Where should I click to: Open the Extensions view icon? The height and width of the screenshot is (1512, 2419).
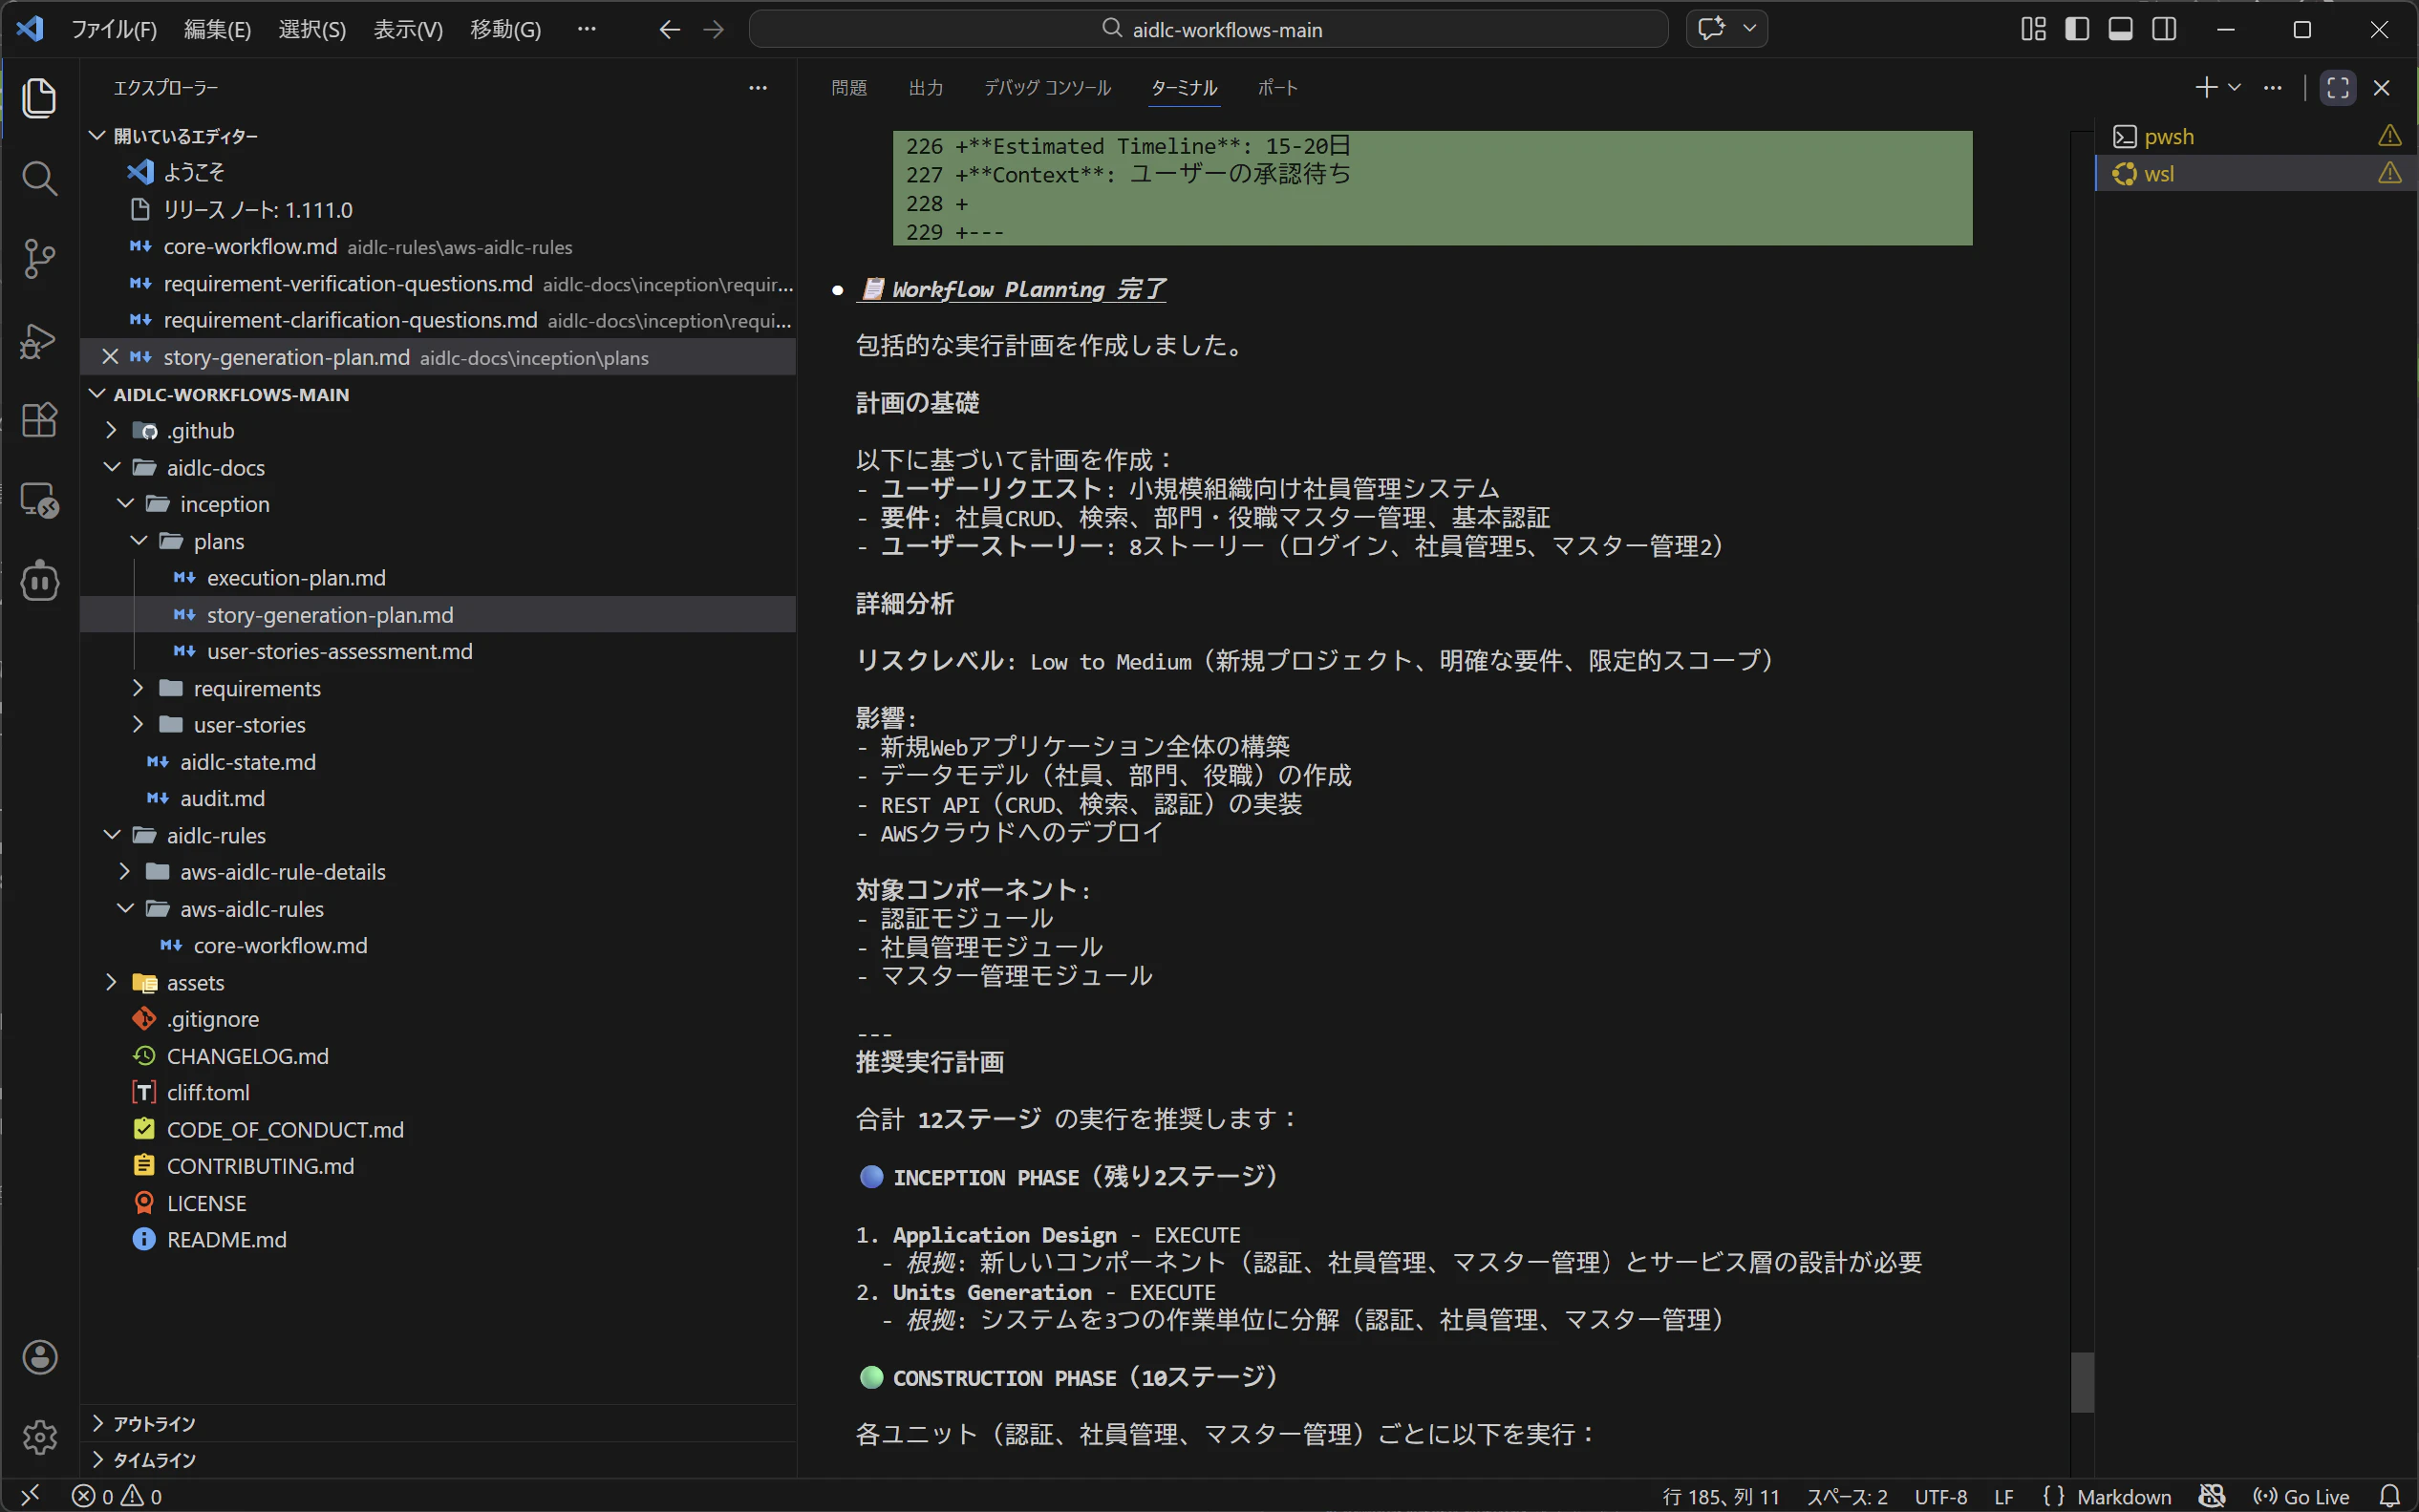tap(39, 420)
